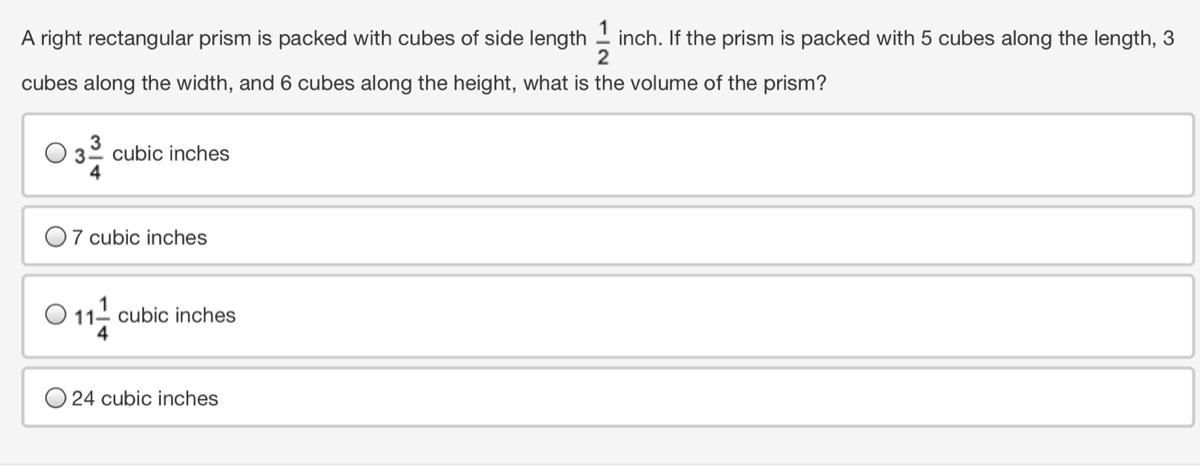The height and width of the screenshot is (467, 1200).
Task: Click blank area of the 3 3/4 answer card
Action: tap(700, 154)
